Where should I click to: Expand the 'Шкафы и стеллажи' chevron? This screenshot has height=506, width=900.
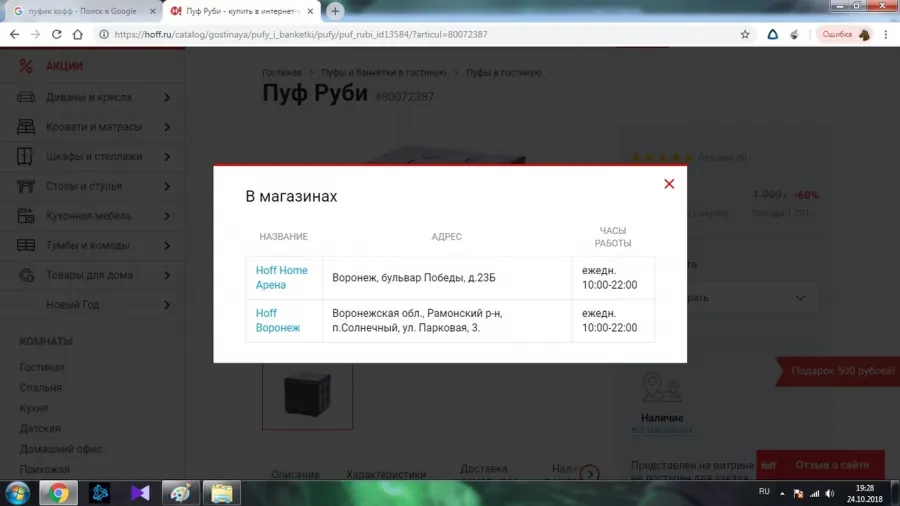(x=167, y=157)
